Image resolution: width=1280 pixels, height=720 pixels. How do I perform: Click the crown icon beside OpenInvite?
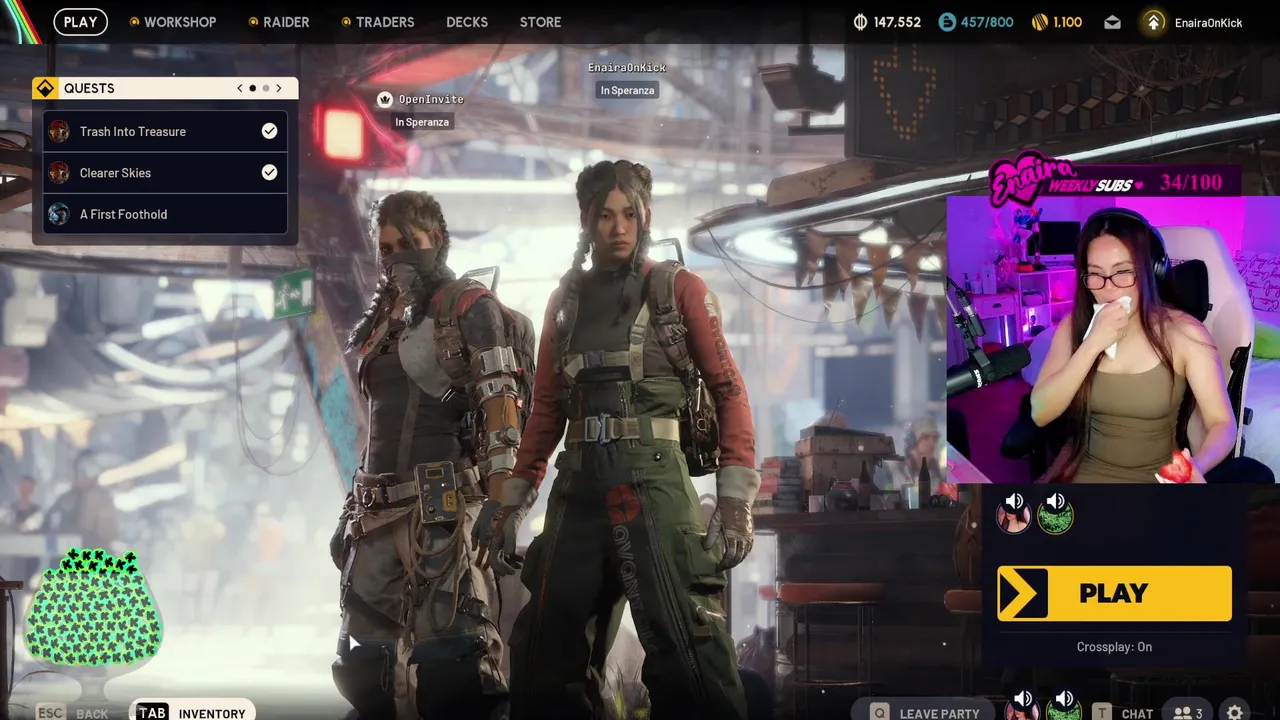pyautogui.click(x=385, y=99)
